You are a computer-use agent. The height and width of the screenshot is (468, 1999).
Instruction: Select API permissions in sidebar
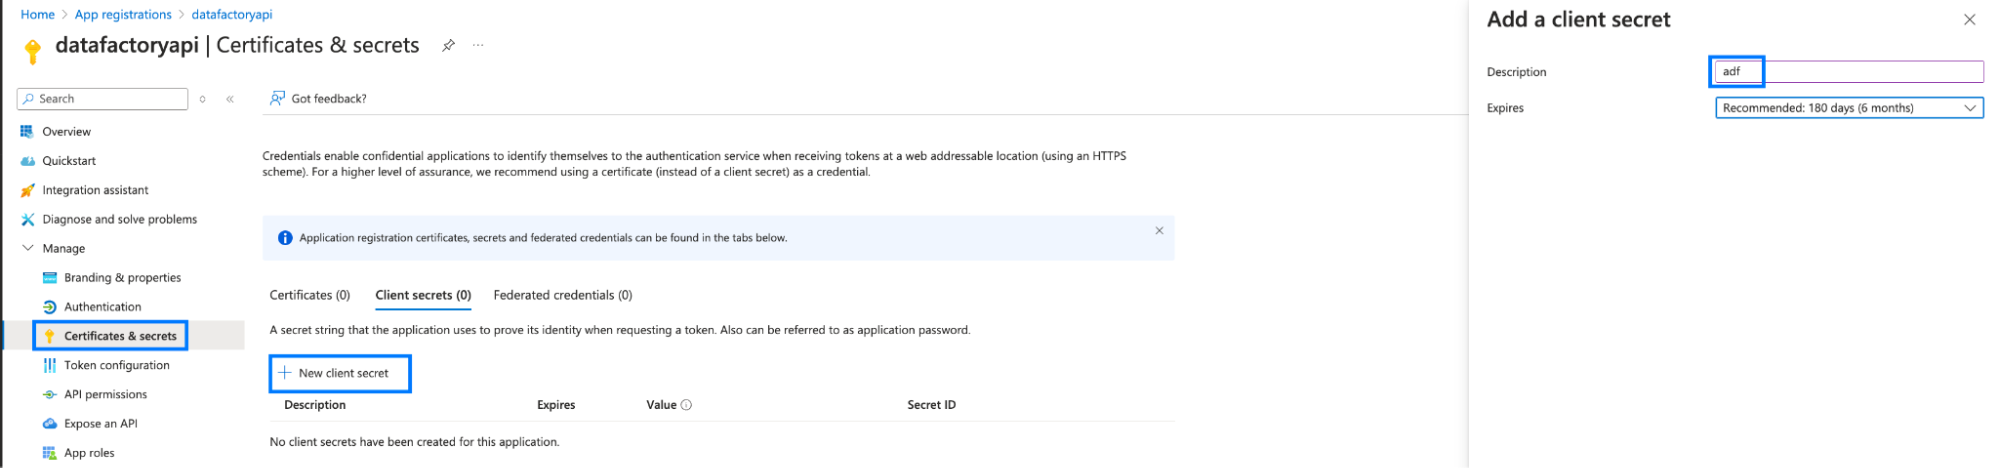click(x=105, y=394)
